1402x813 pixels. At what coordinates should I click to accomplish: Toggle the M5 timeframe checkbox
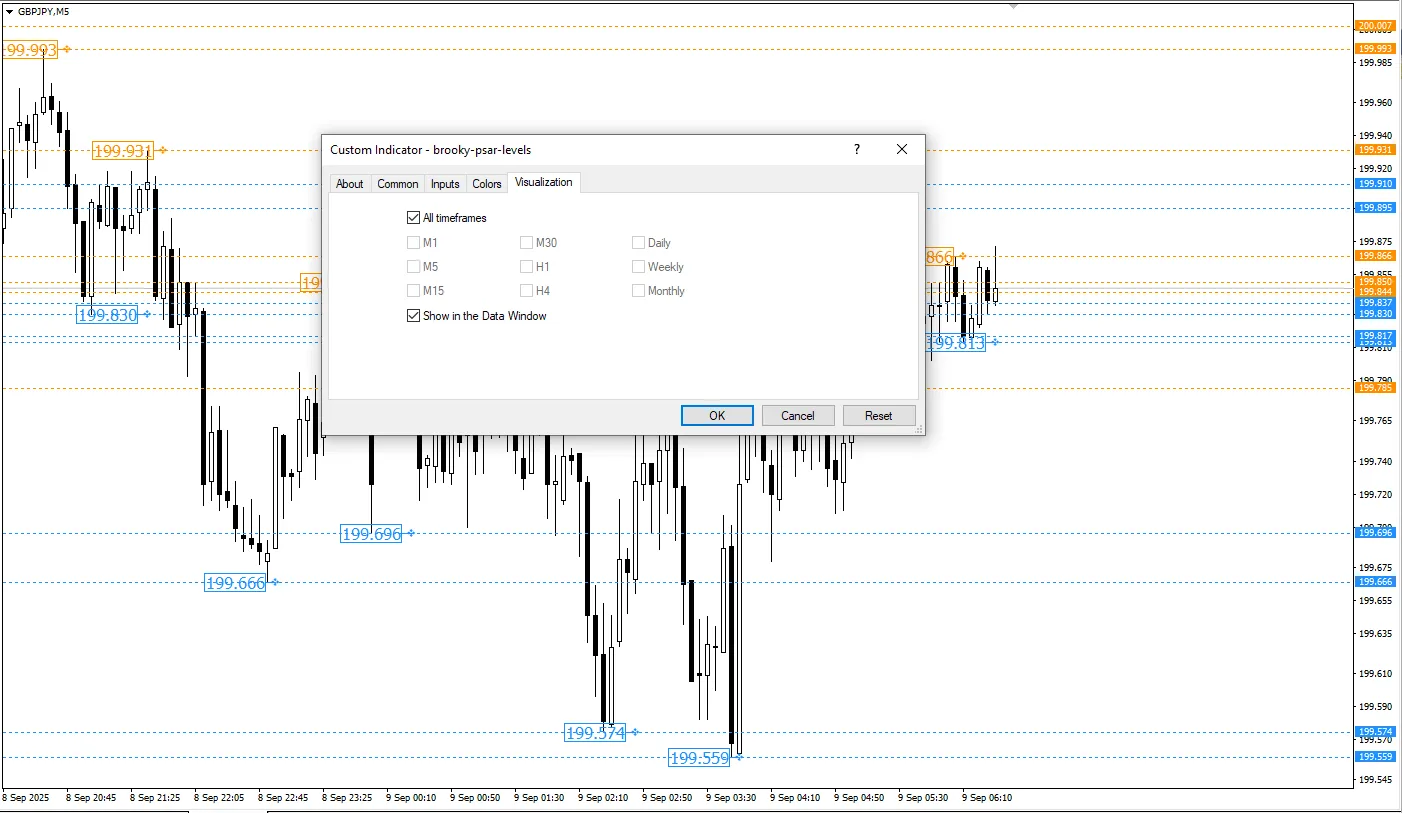click(x=413, y=266)
